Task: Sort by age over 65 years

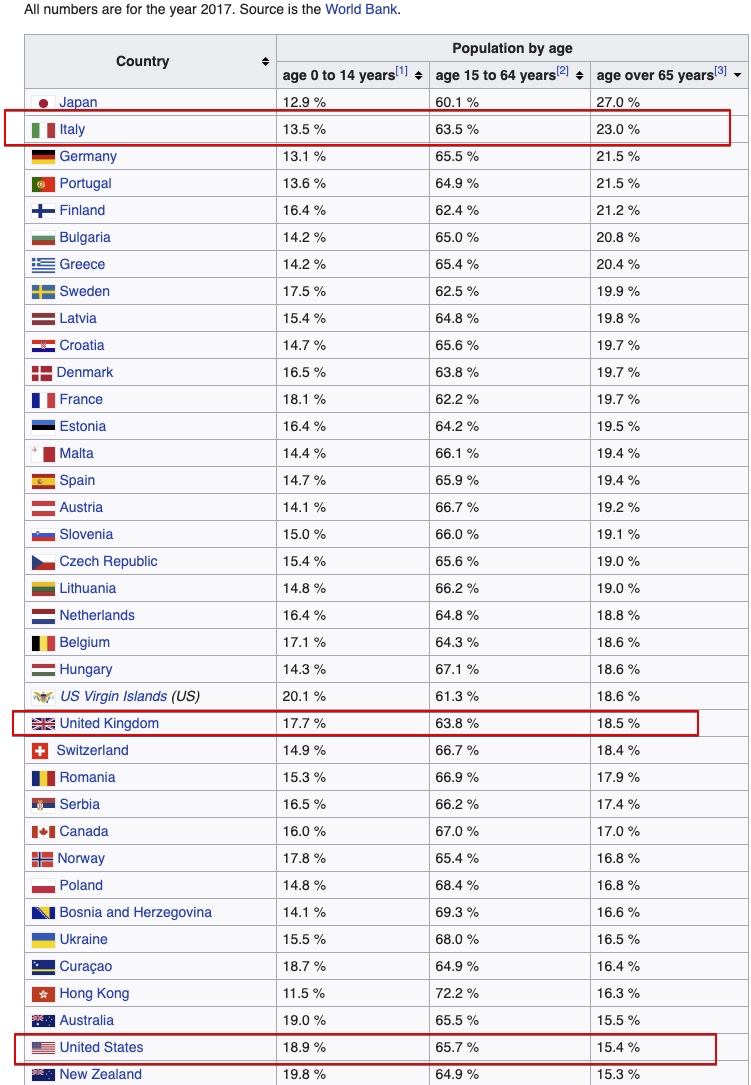Action: [x=738, y=76]
